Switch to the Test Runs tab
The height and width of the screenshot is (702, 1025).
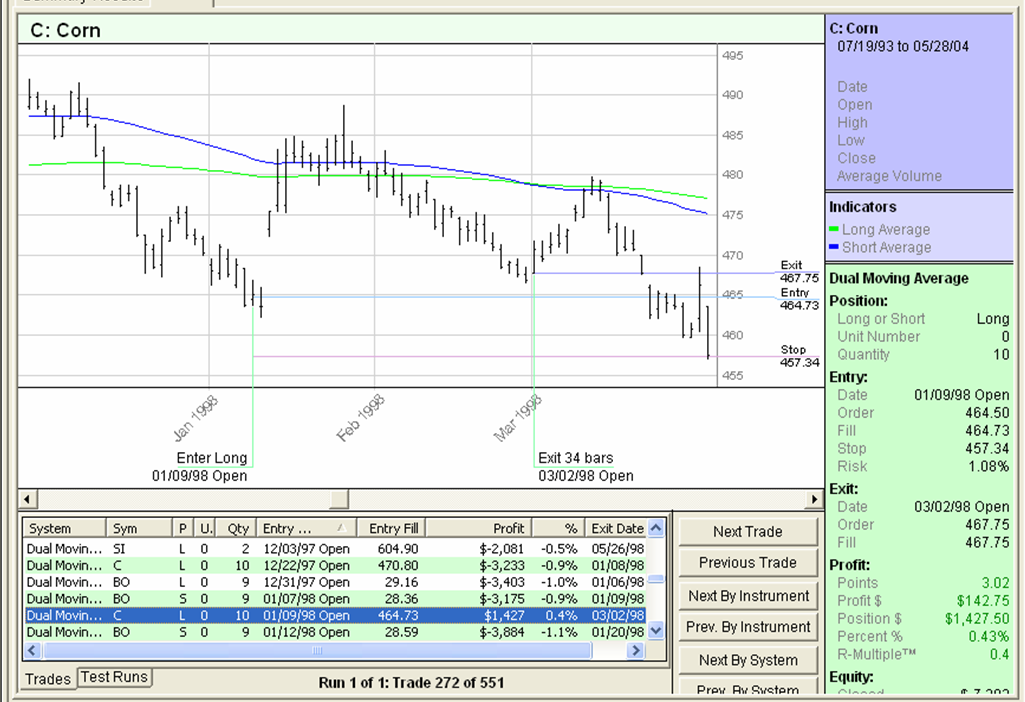[115, 677]
